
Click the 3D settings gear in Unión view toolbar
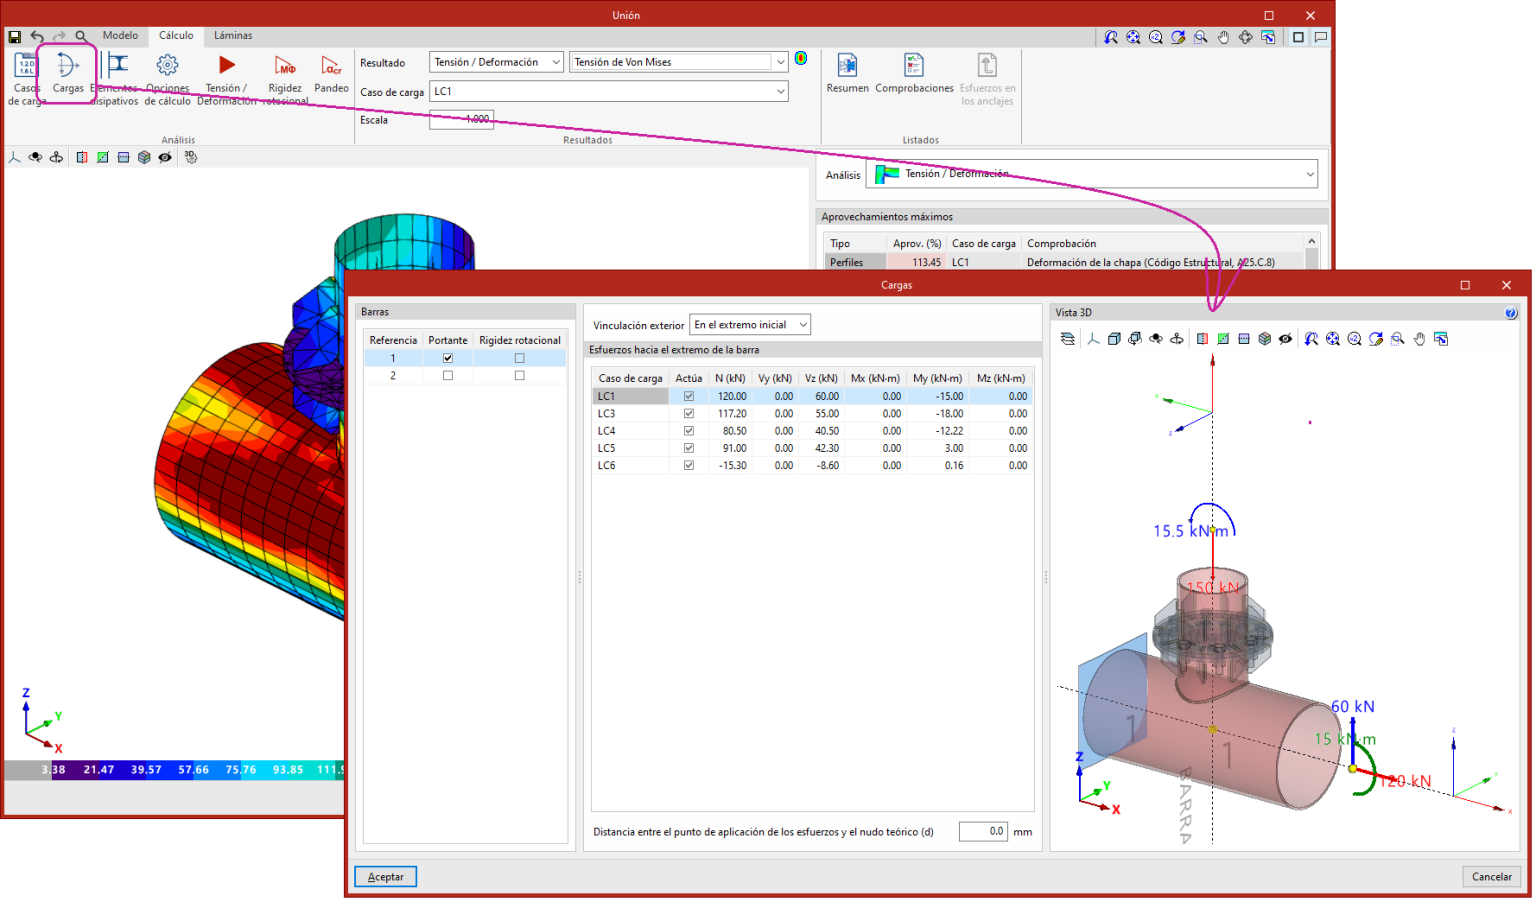point(191,157)
